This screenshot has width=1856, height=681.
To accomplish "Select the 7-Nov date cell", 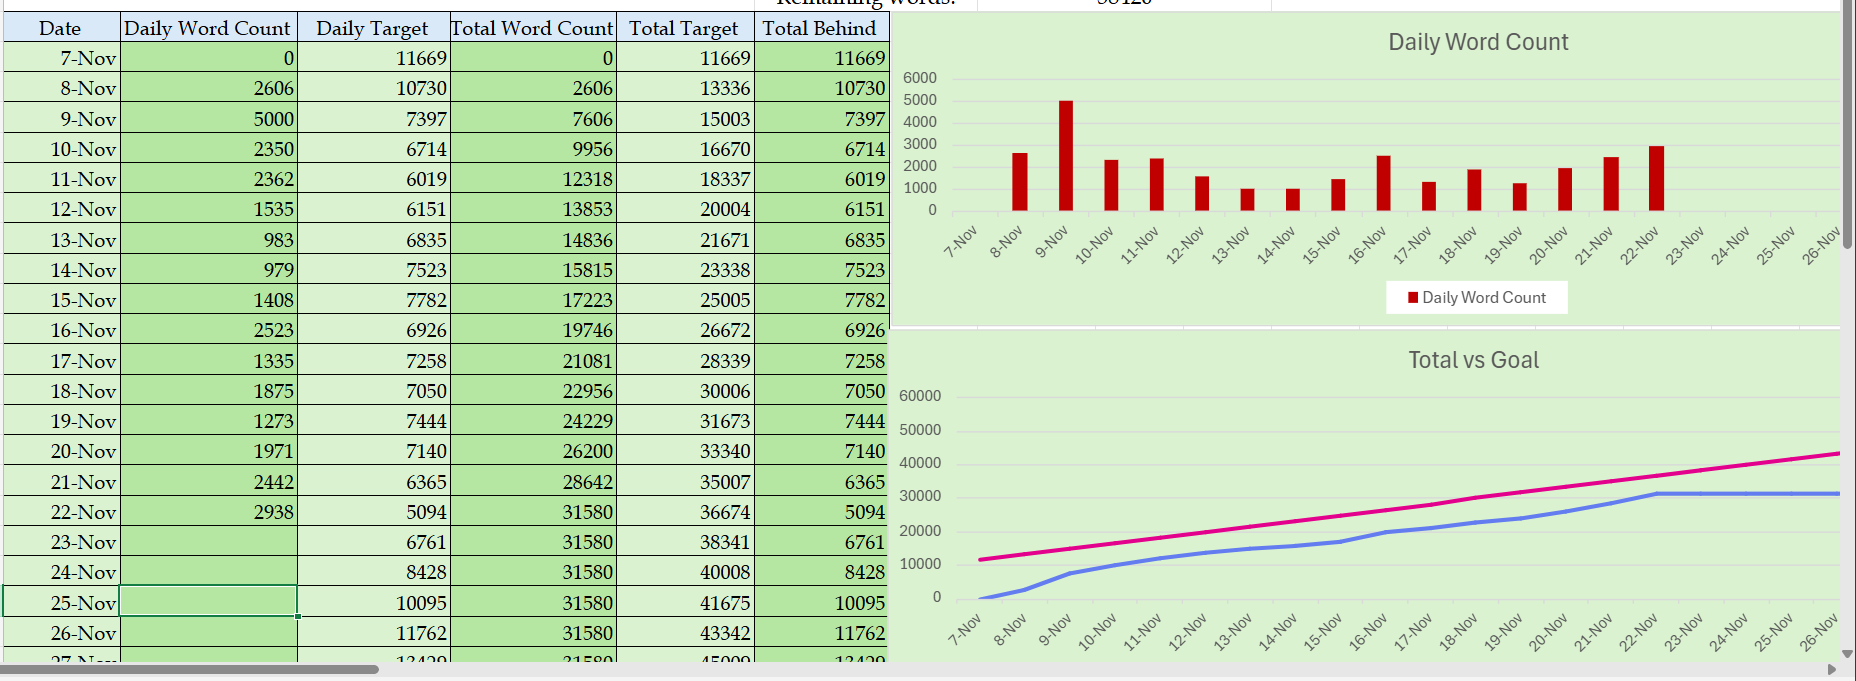I will [61, 58].
